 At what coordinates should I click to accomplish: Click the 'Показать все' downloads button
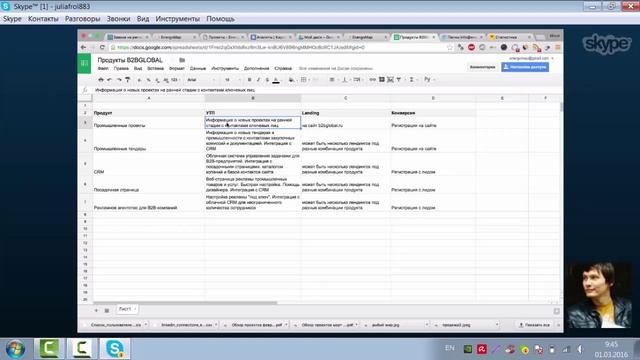point(534,325)
